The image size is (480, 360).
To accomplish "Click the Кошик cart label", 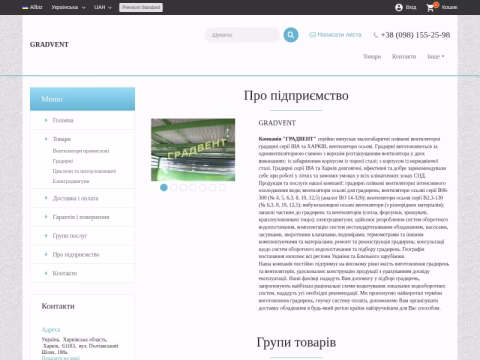I will click(450, 7).
